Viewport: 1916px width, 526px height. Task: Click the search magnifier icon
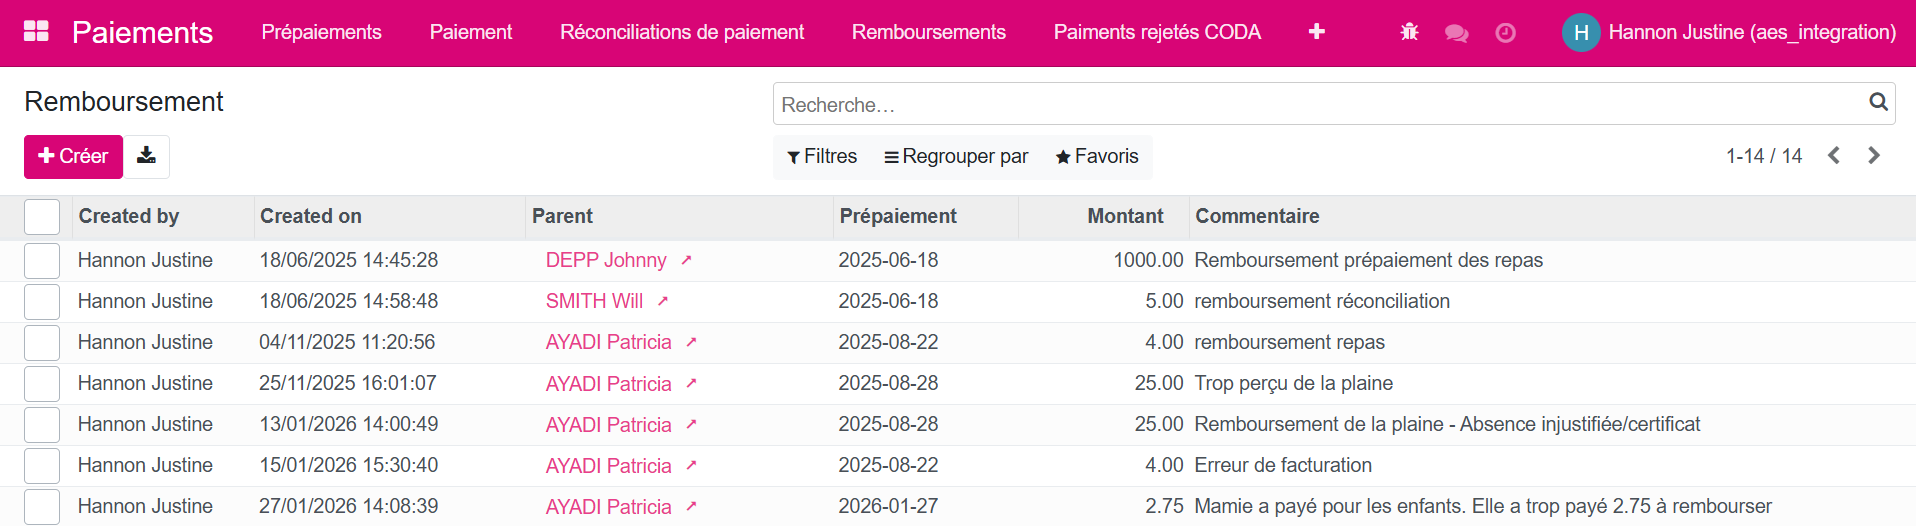tap(1878, 102)
